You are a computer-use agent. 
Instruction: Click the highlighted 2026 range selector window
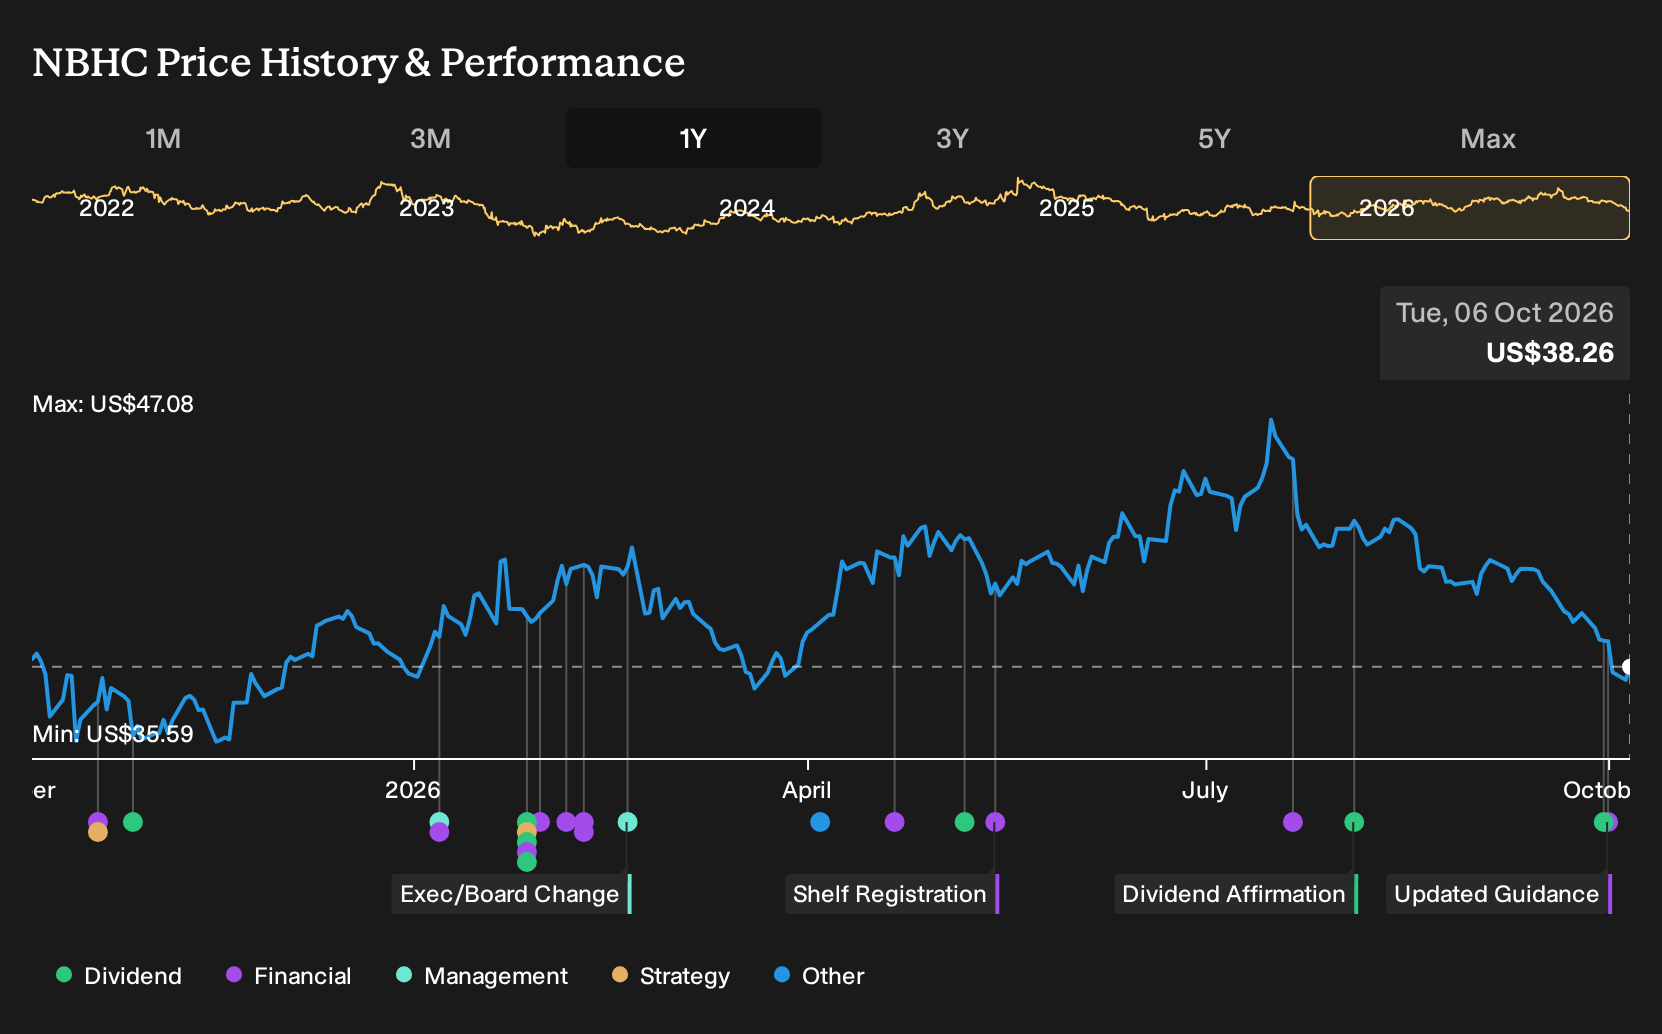(x=1470, y=208)
